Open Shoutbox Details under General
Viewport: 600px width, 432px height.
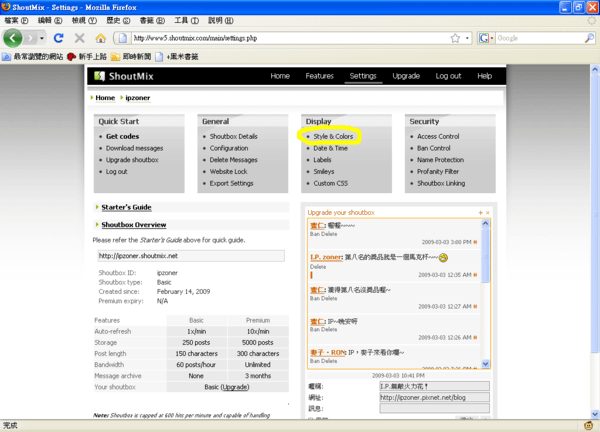pyautogui.click(x=233, y=136)
